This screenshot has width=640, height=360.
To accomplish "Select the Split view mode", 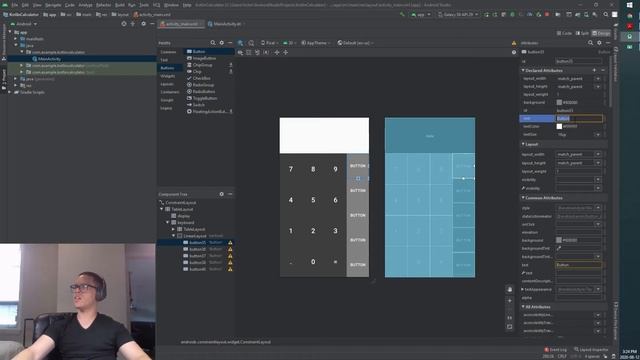I will pyautogui.click(x=582, y=33).
